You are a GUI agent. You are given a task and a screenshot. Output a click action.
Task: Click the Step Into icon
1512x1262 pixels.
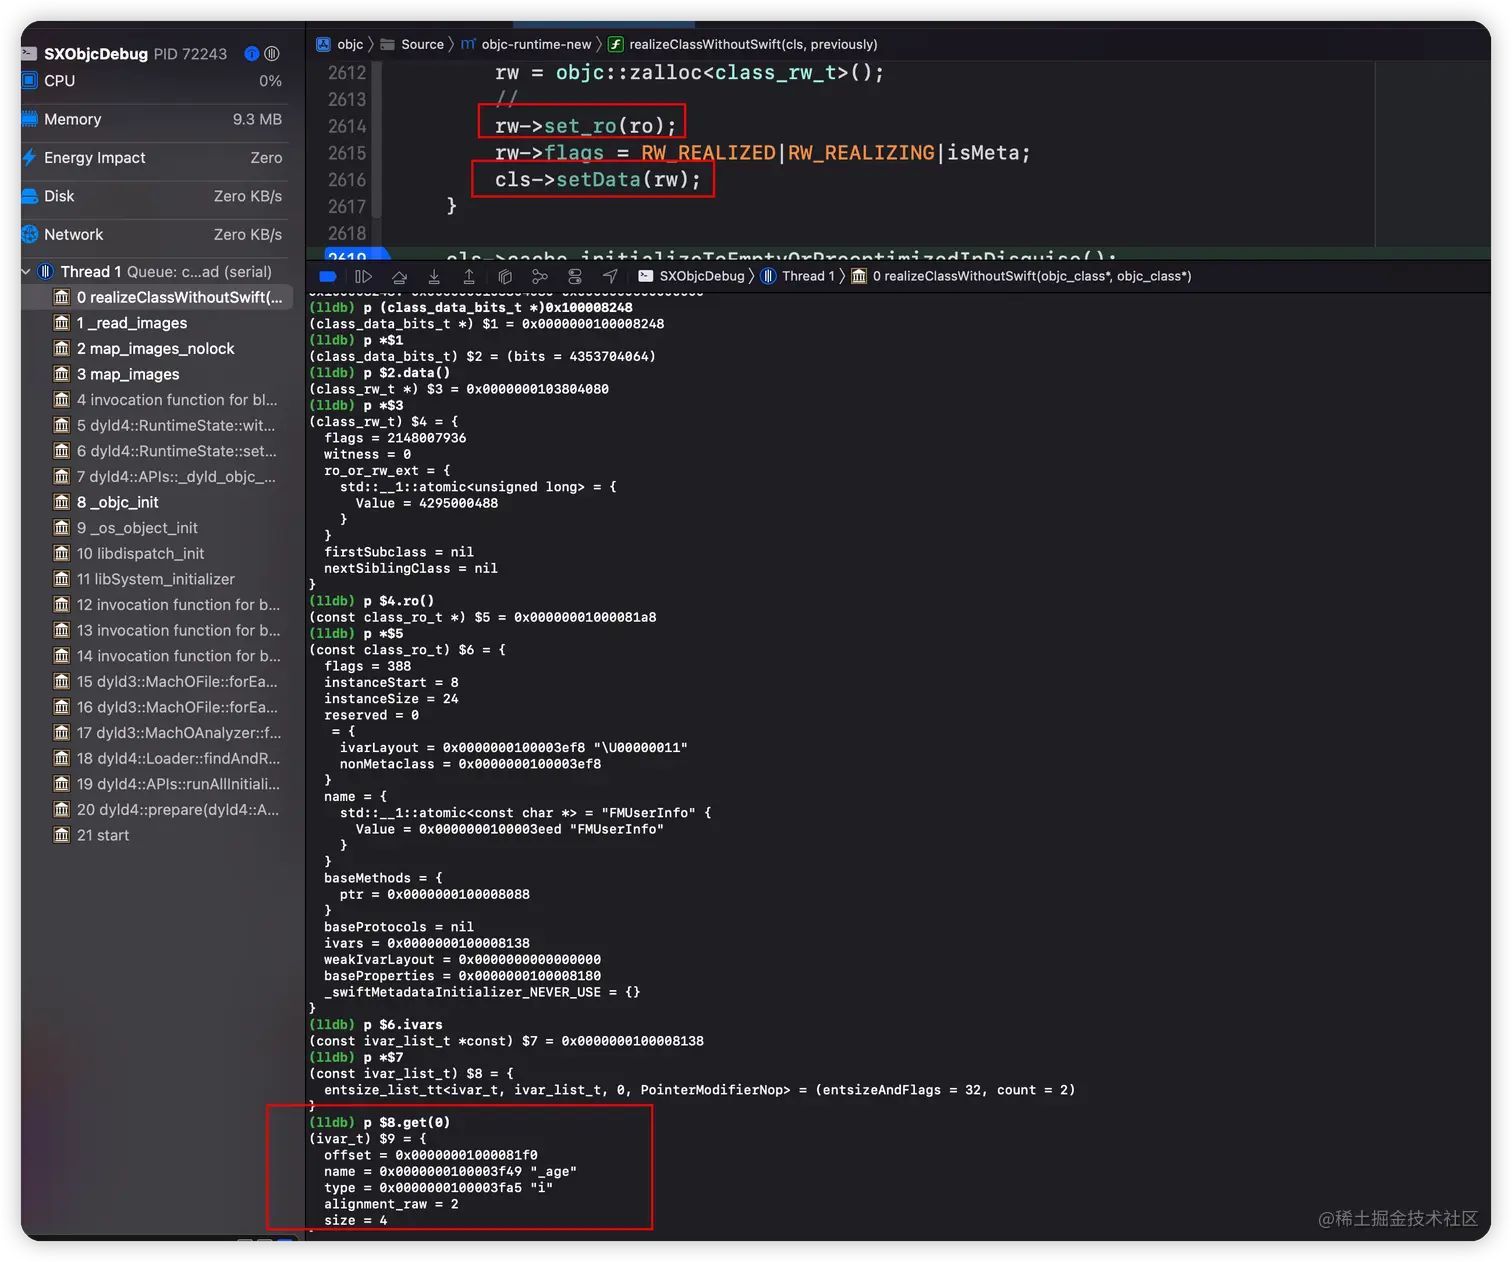434,277
